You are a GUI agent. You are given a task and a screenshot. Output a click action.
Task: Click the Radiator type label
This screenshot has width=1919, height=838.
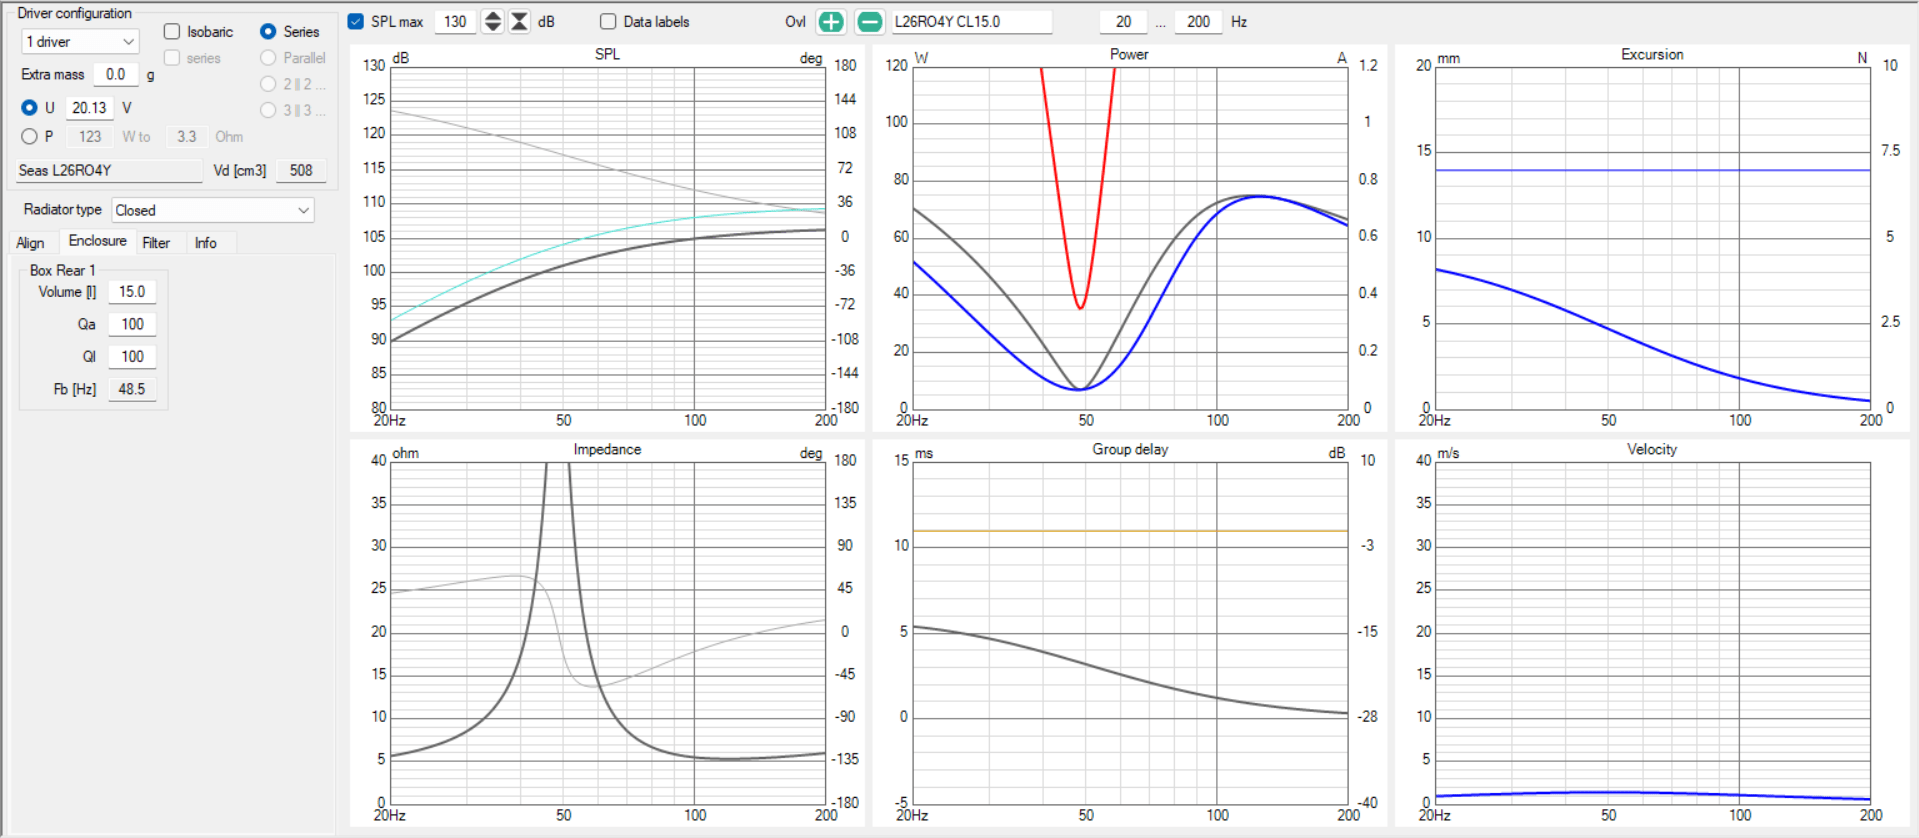pyautogui.click(x=62, y=209)
